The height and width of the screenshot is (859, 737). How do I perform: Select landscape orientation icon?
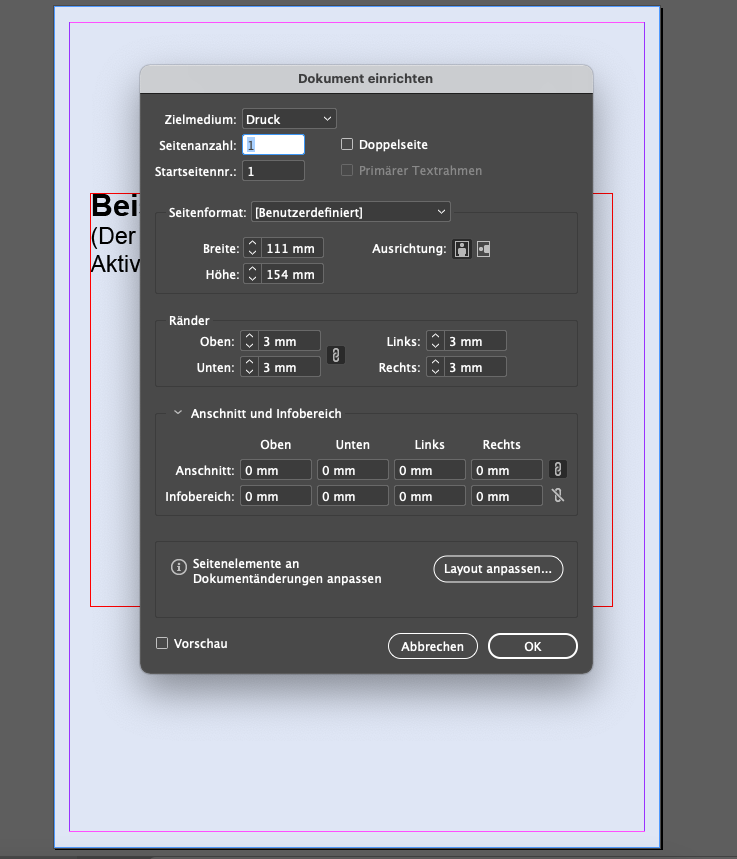coord(484,249)
